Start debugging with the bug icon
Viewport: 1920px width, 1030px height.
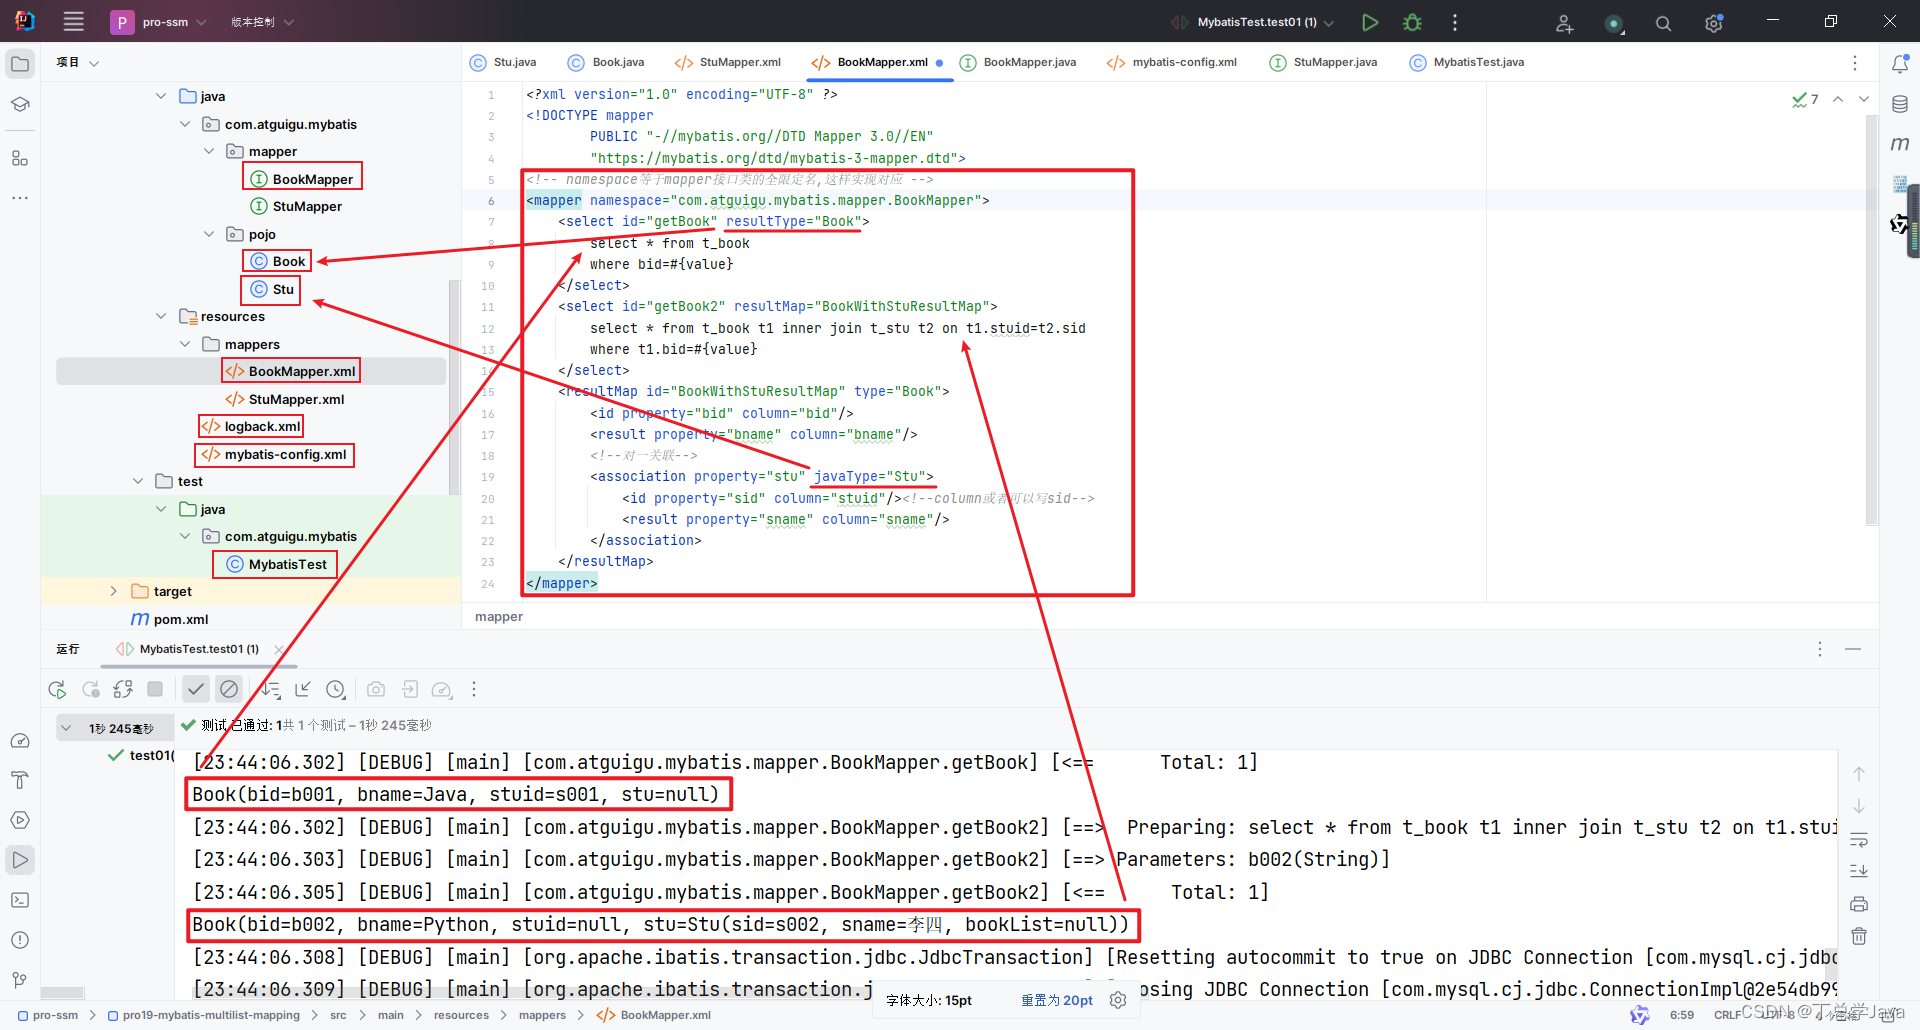click(x=1412, y=21)
